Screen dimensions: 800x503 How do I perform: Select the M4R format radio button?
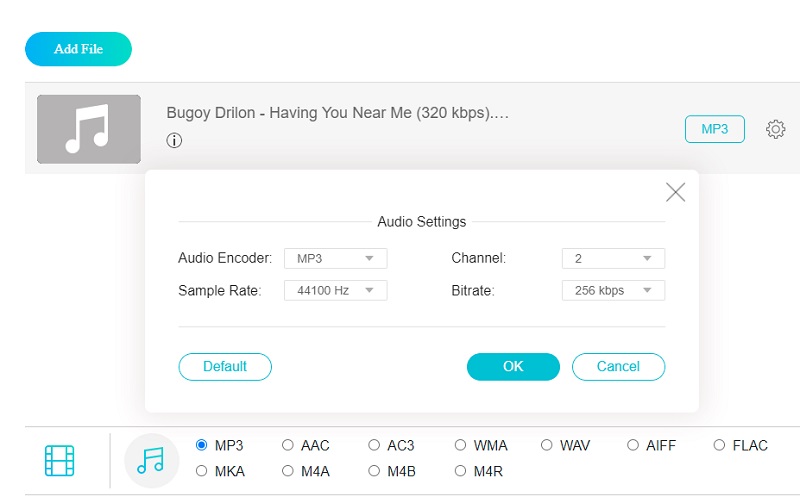click(x=461, y=471)
